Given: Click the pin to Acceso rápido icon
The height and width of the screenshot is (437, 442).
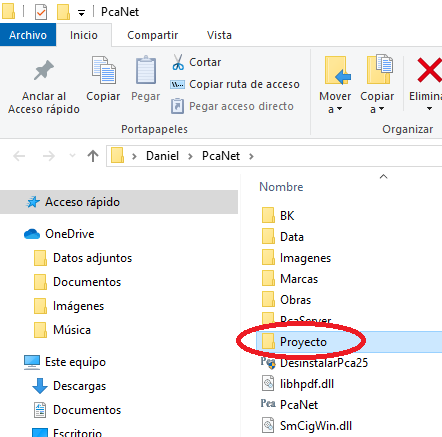Looking at the screenshot, I should pyautogui.click(x=44, y=70).
